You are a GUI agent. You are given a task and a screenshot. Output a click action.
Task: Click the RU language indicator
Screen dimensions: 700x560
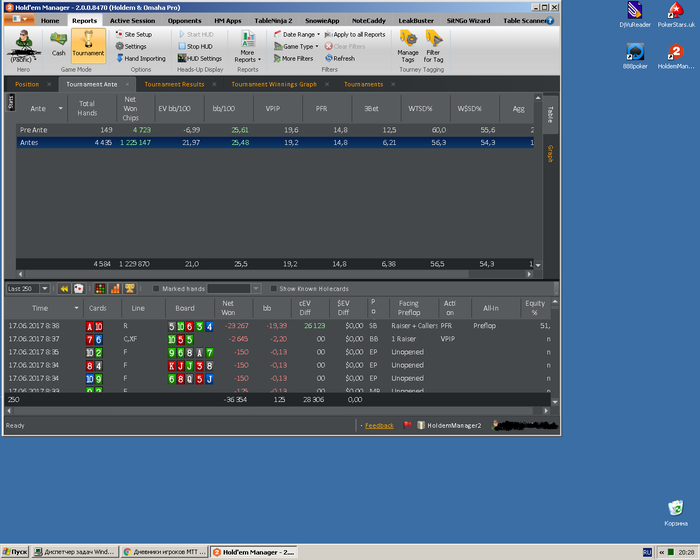[x=647, y=552]
